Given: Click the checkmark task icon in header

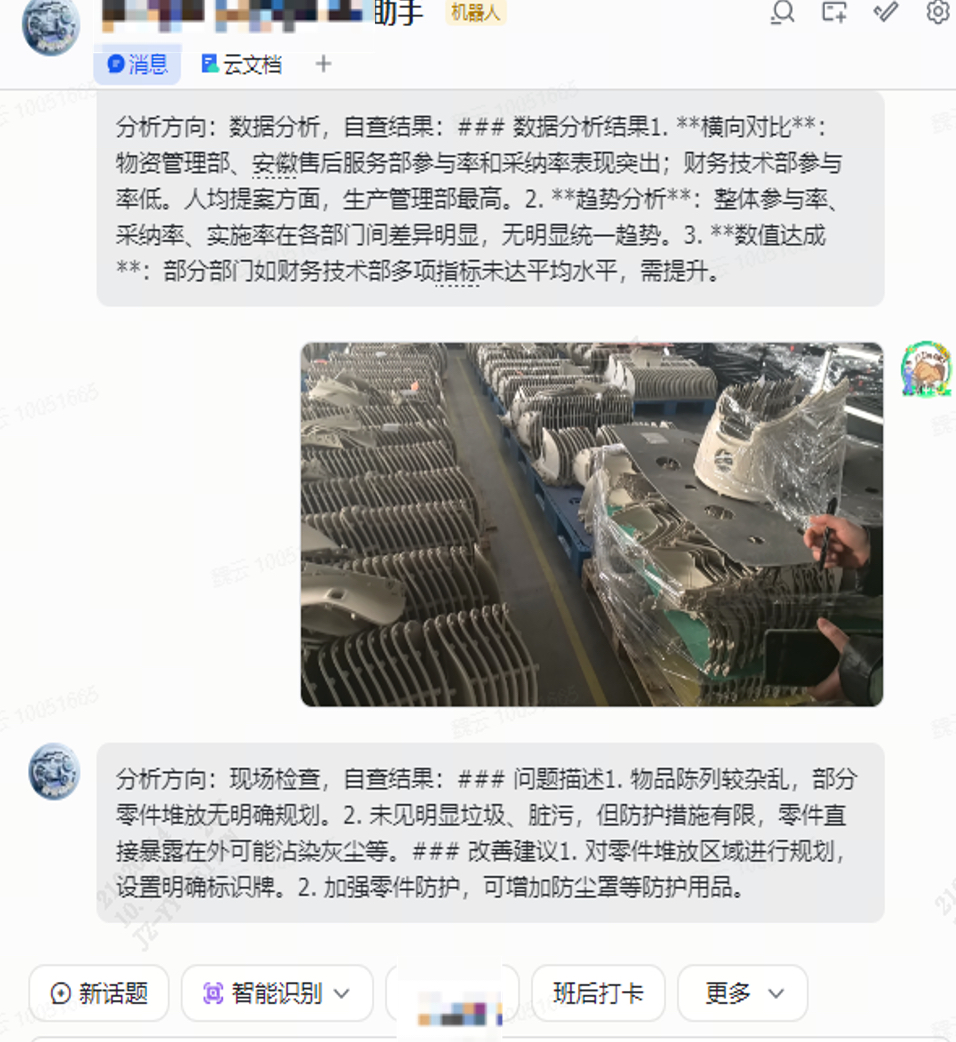Looking at the screenshot, I should (886, 11).
